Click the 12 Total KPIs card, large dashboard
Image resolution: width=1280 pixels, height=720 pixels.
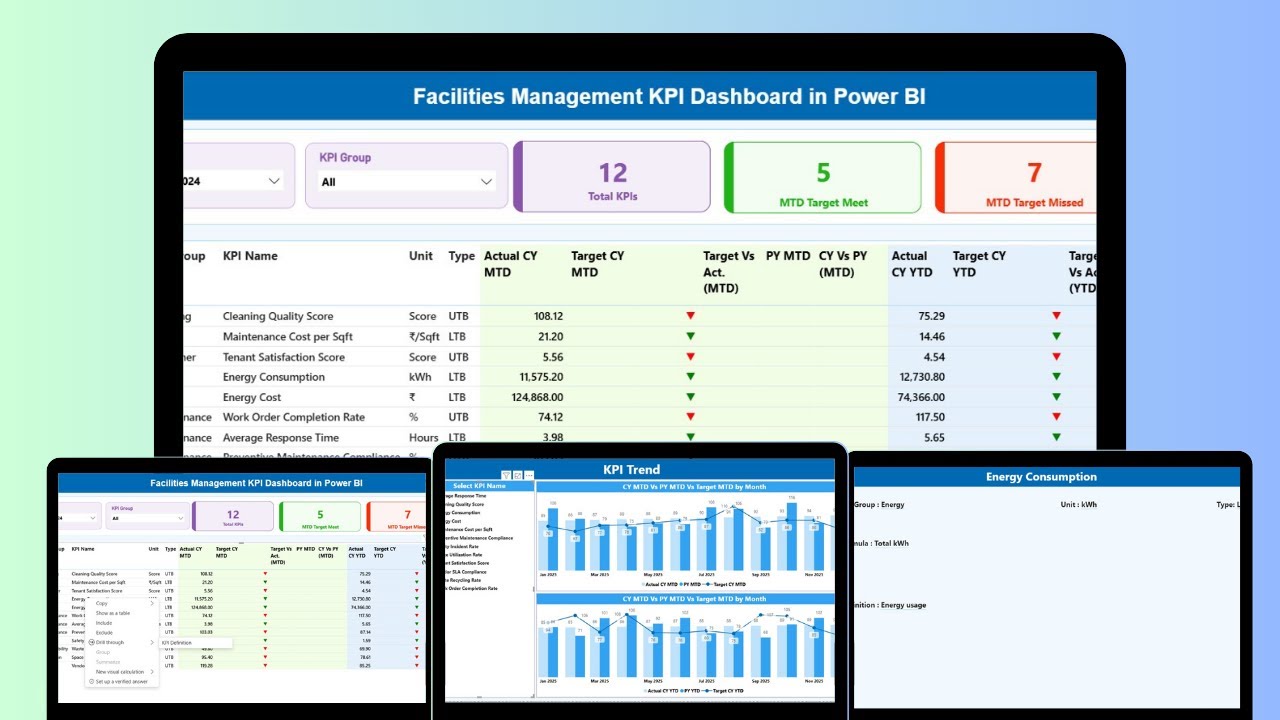612,177
